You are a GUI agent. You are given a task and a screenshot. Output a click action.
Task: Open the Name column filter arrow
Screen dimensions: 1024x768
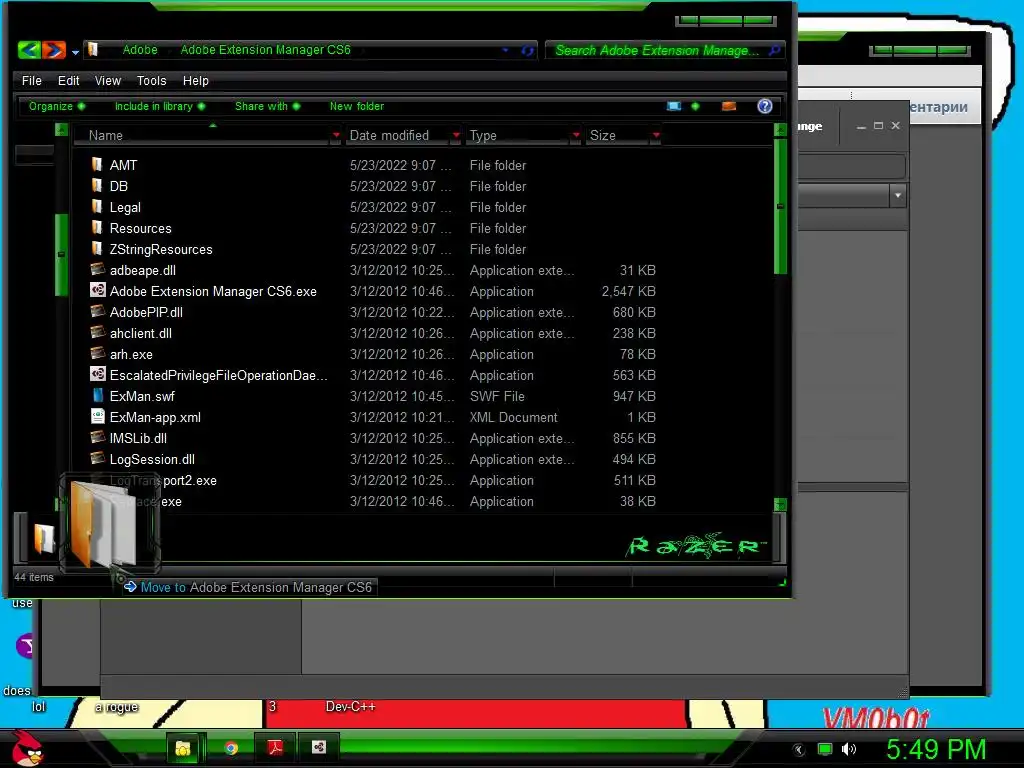tap(336, 135)
